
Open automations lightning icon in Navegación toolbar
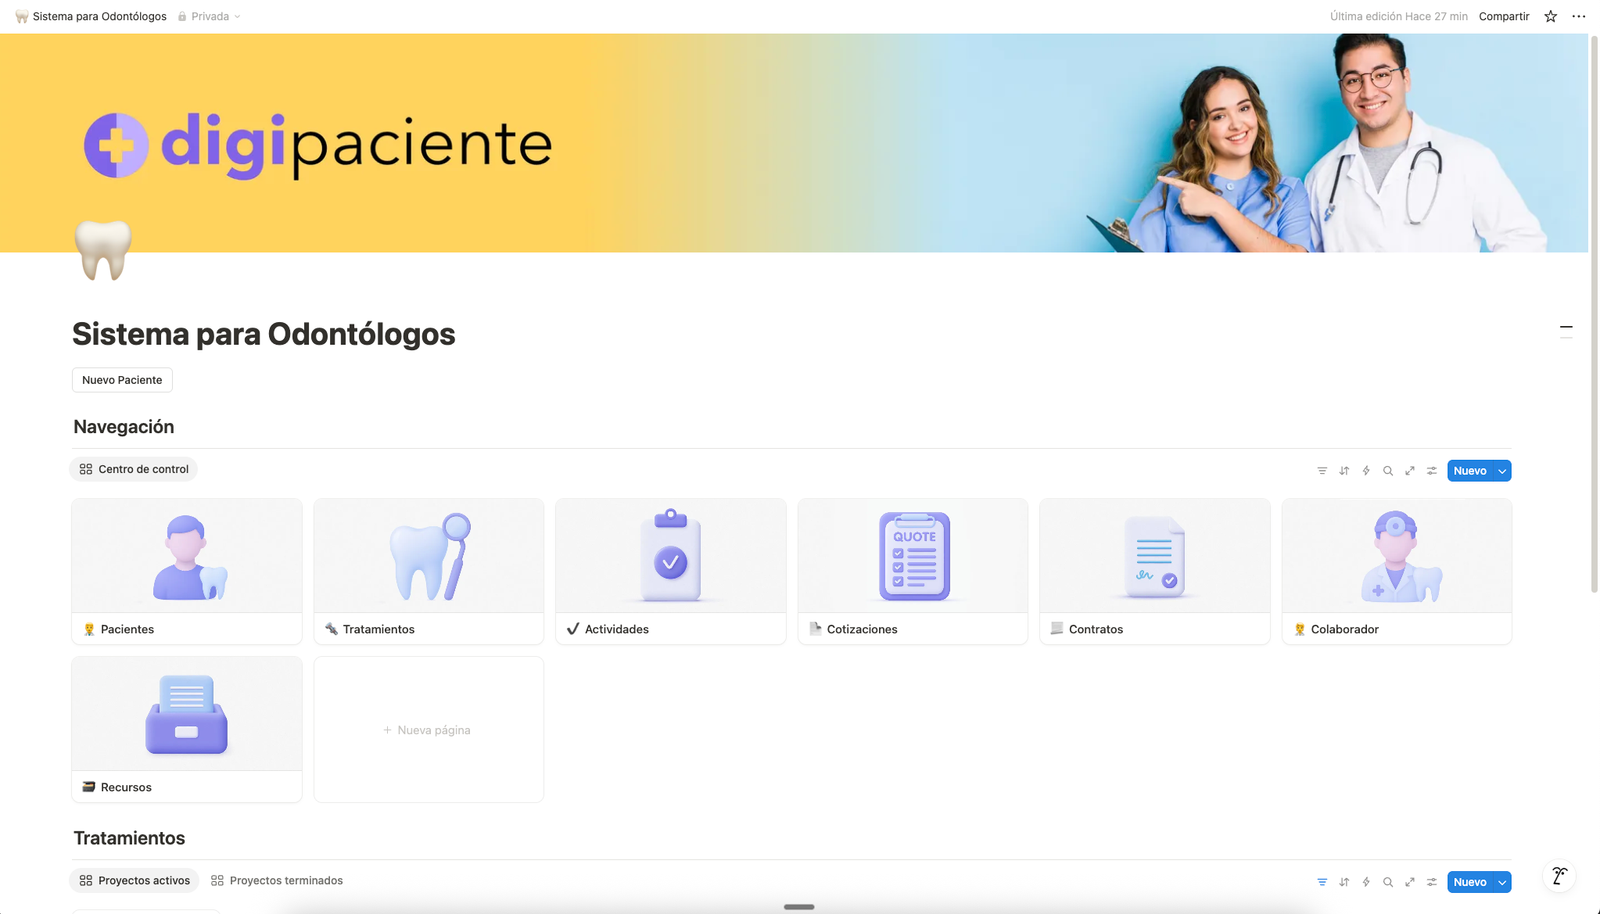[x=1366, y=471]
